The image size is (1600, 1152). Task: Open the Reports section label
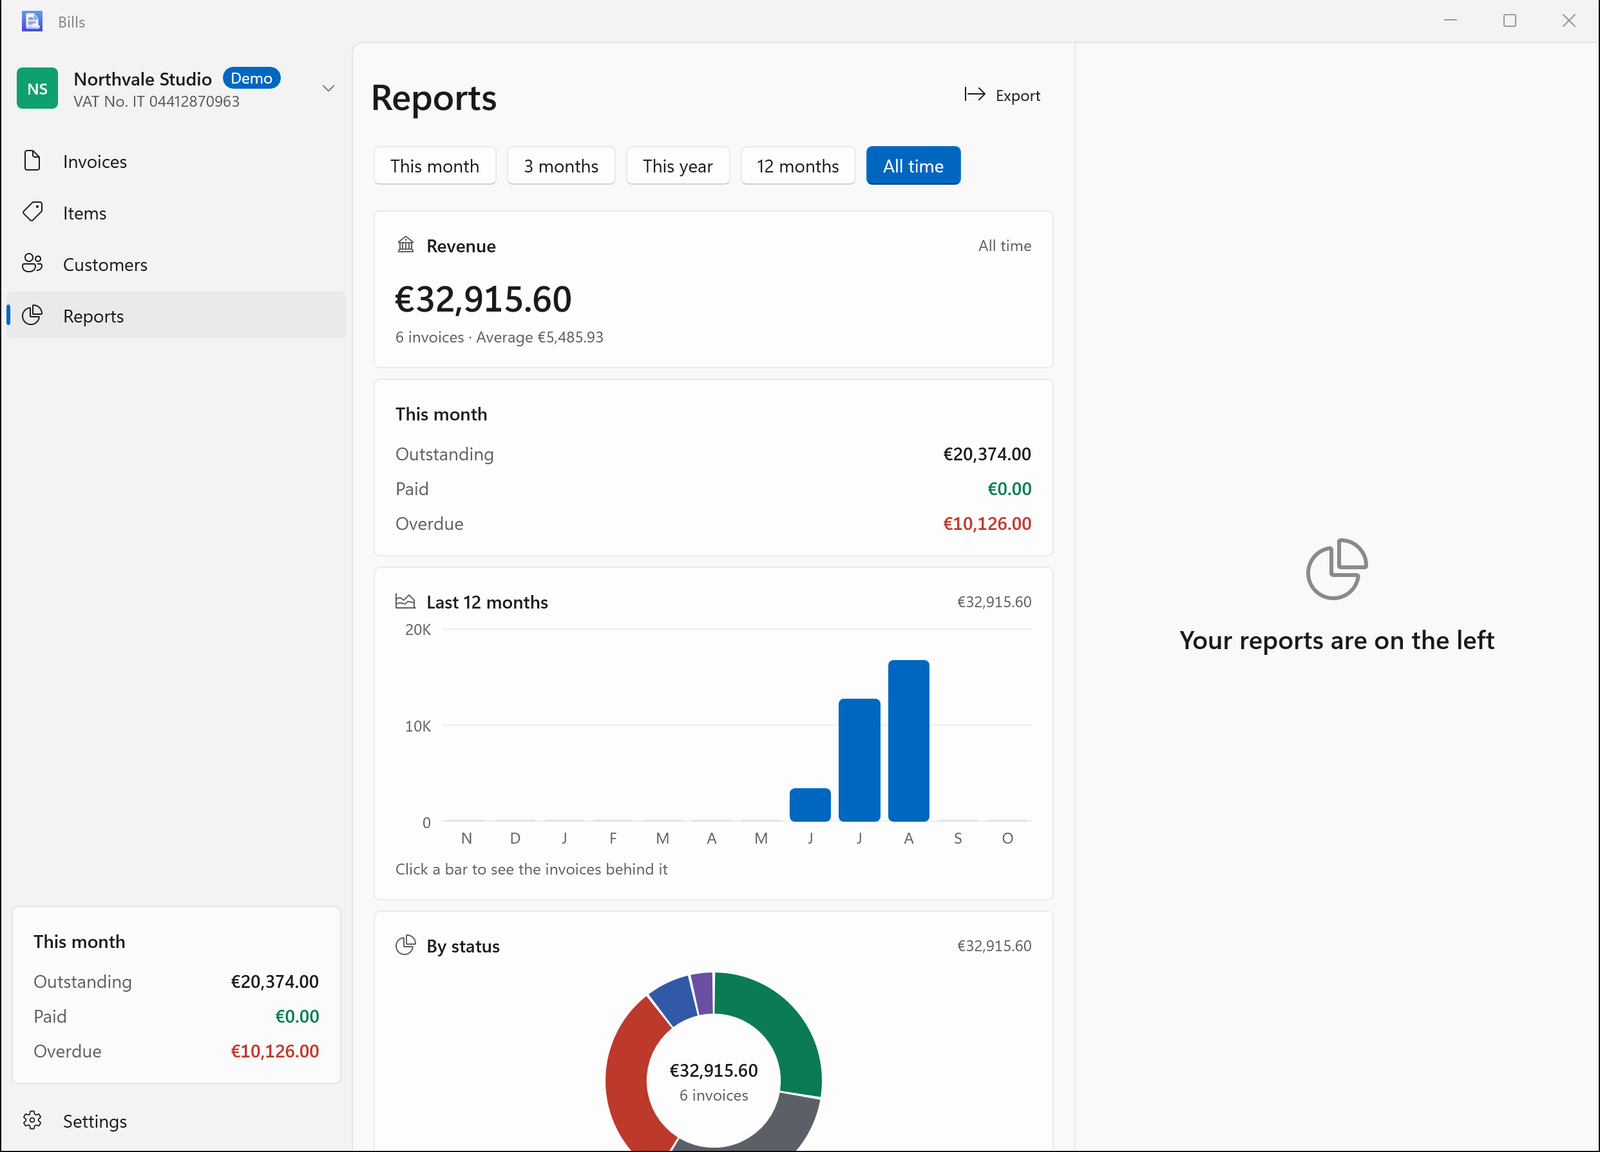click(93, 316)
